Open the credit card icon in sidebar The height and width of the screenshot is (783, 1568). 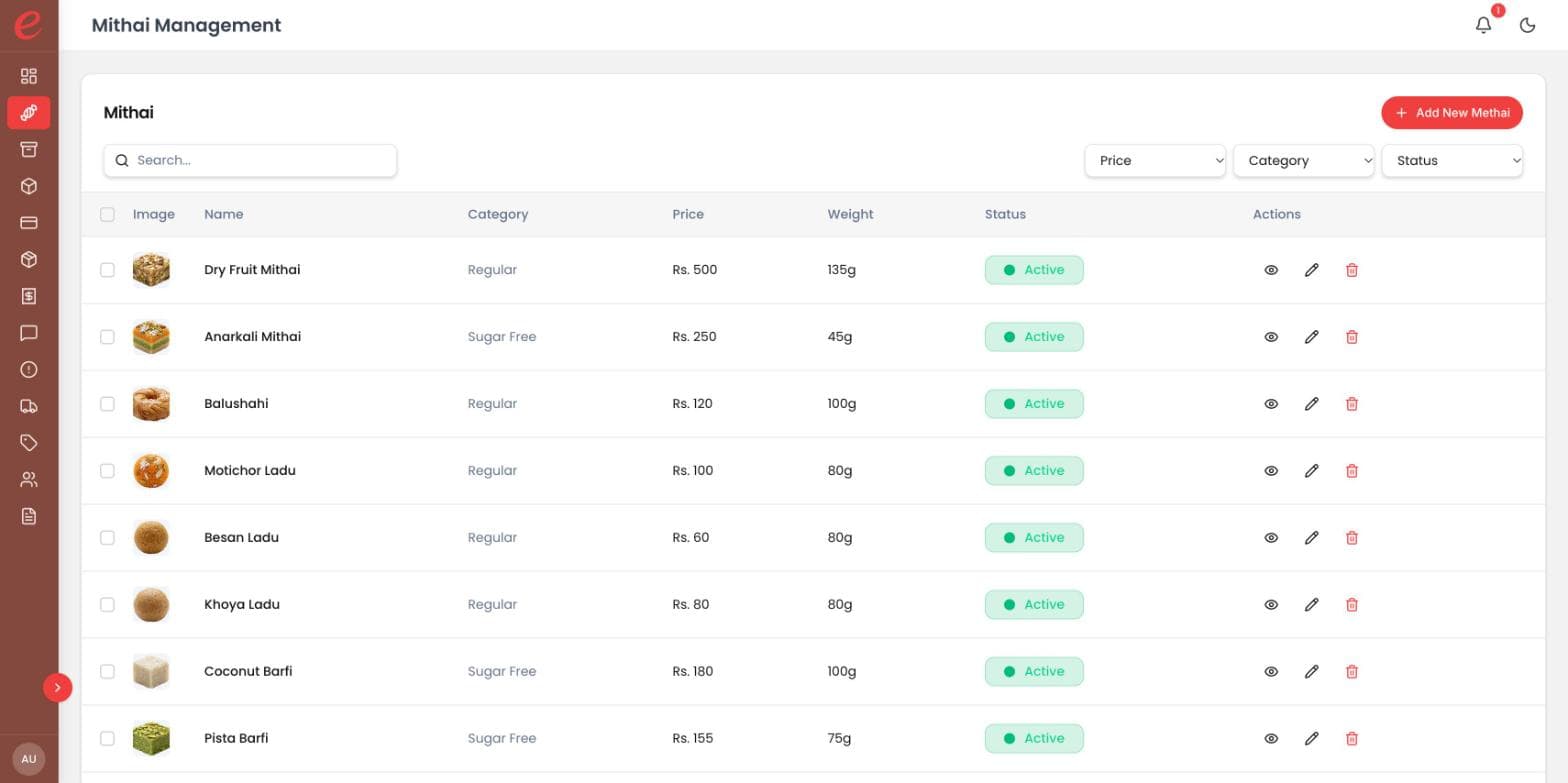click(x=29, y=223)
